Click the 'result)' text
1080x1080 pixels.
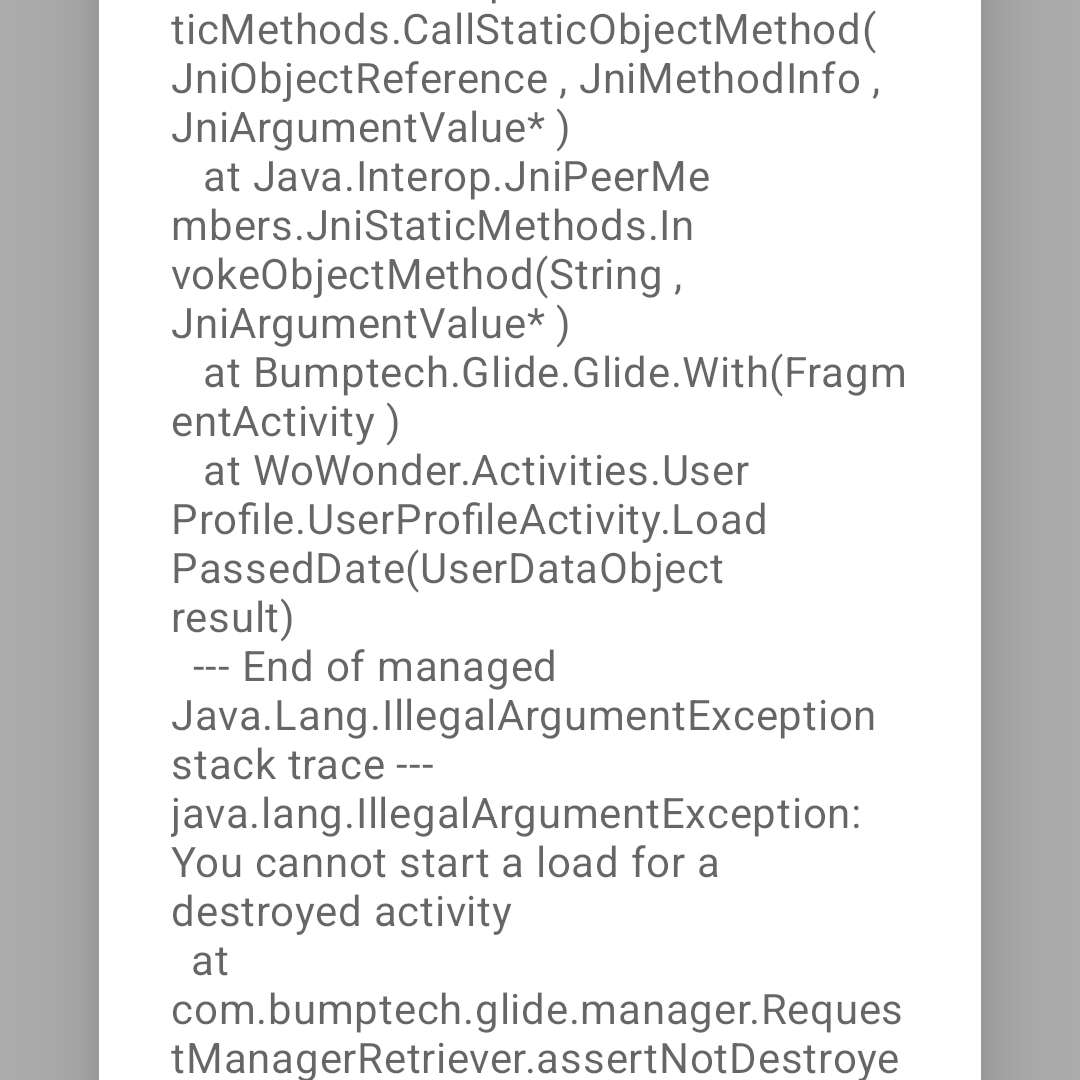[x=232, y=618]
